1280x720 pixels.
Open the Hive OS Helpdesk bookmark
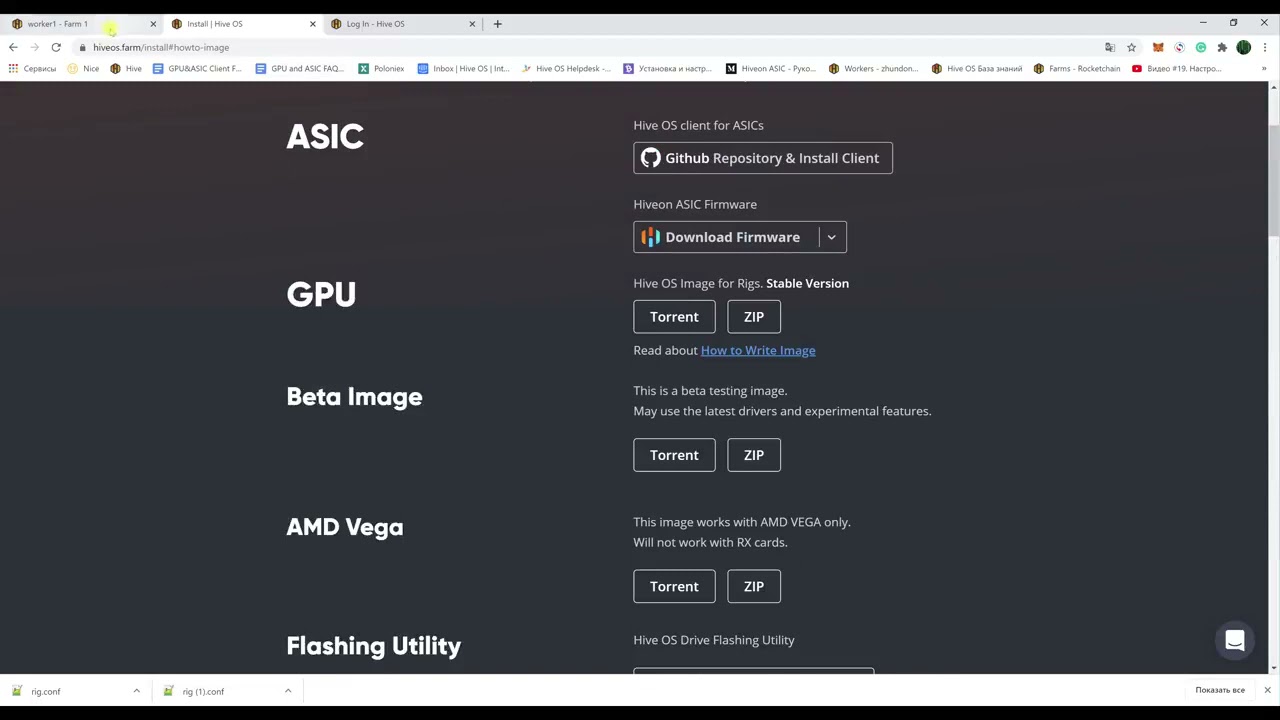(x=565, y=68)
